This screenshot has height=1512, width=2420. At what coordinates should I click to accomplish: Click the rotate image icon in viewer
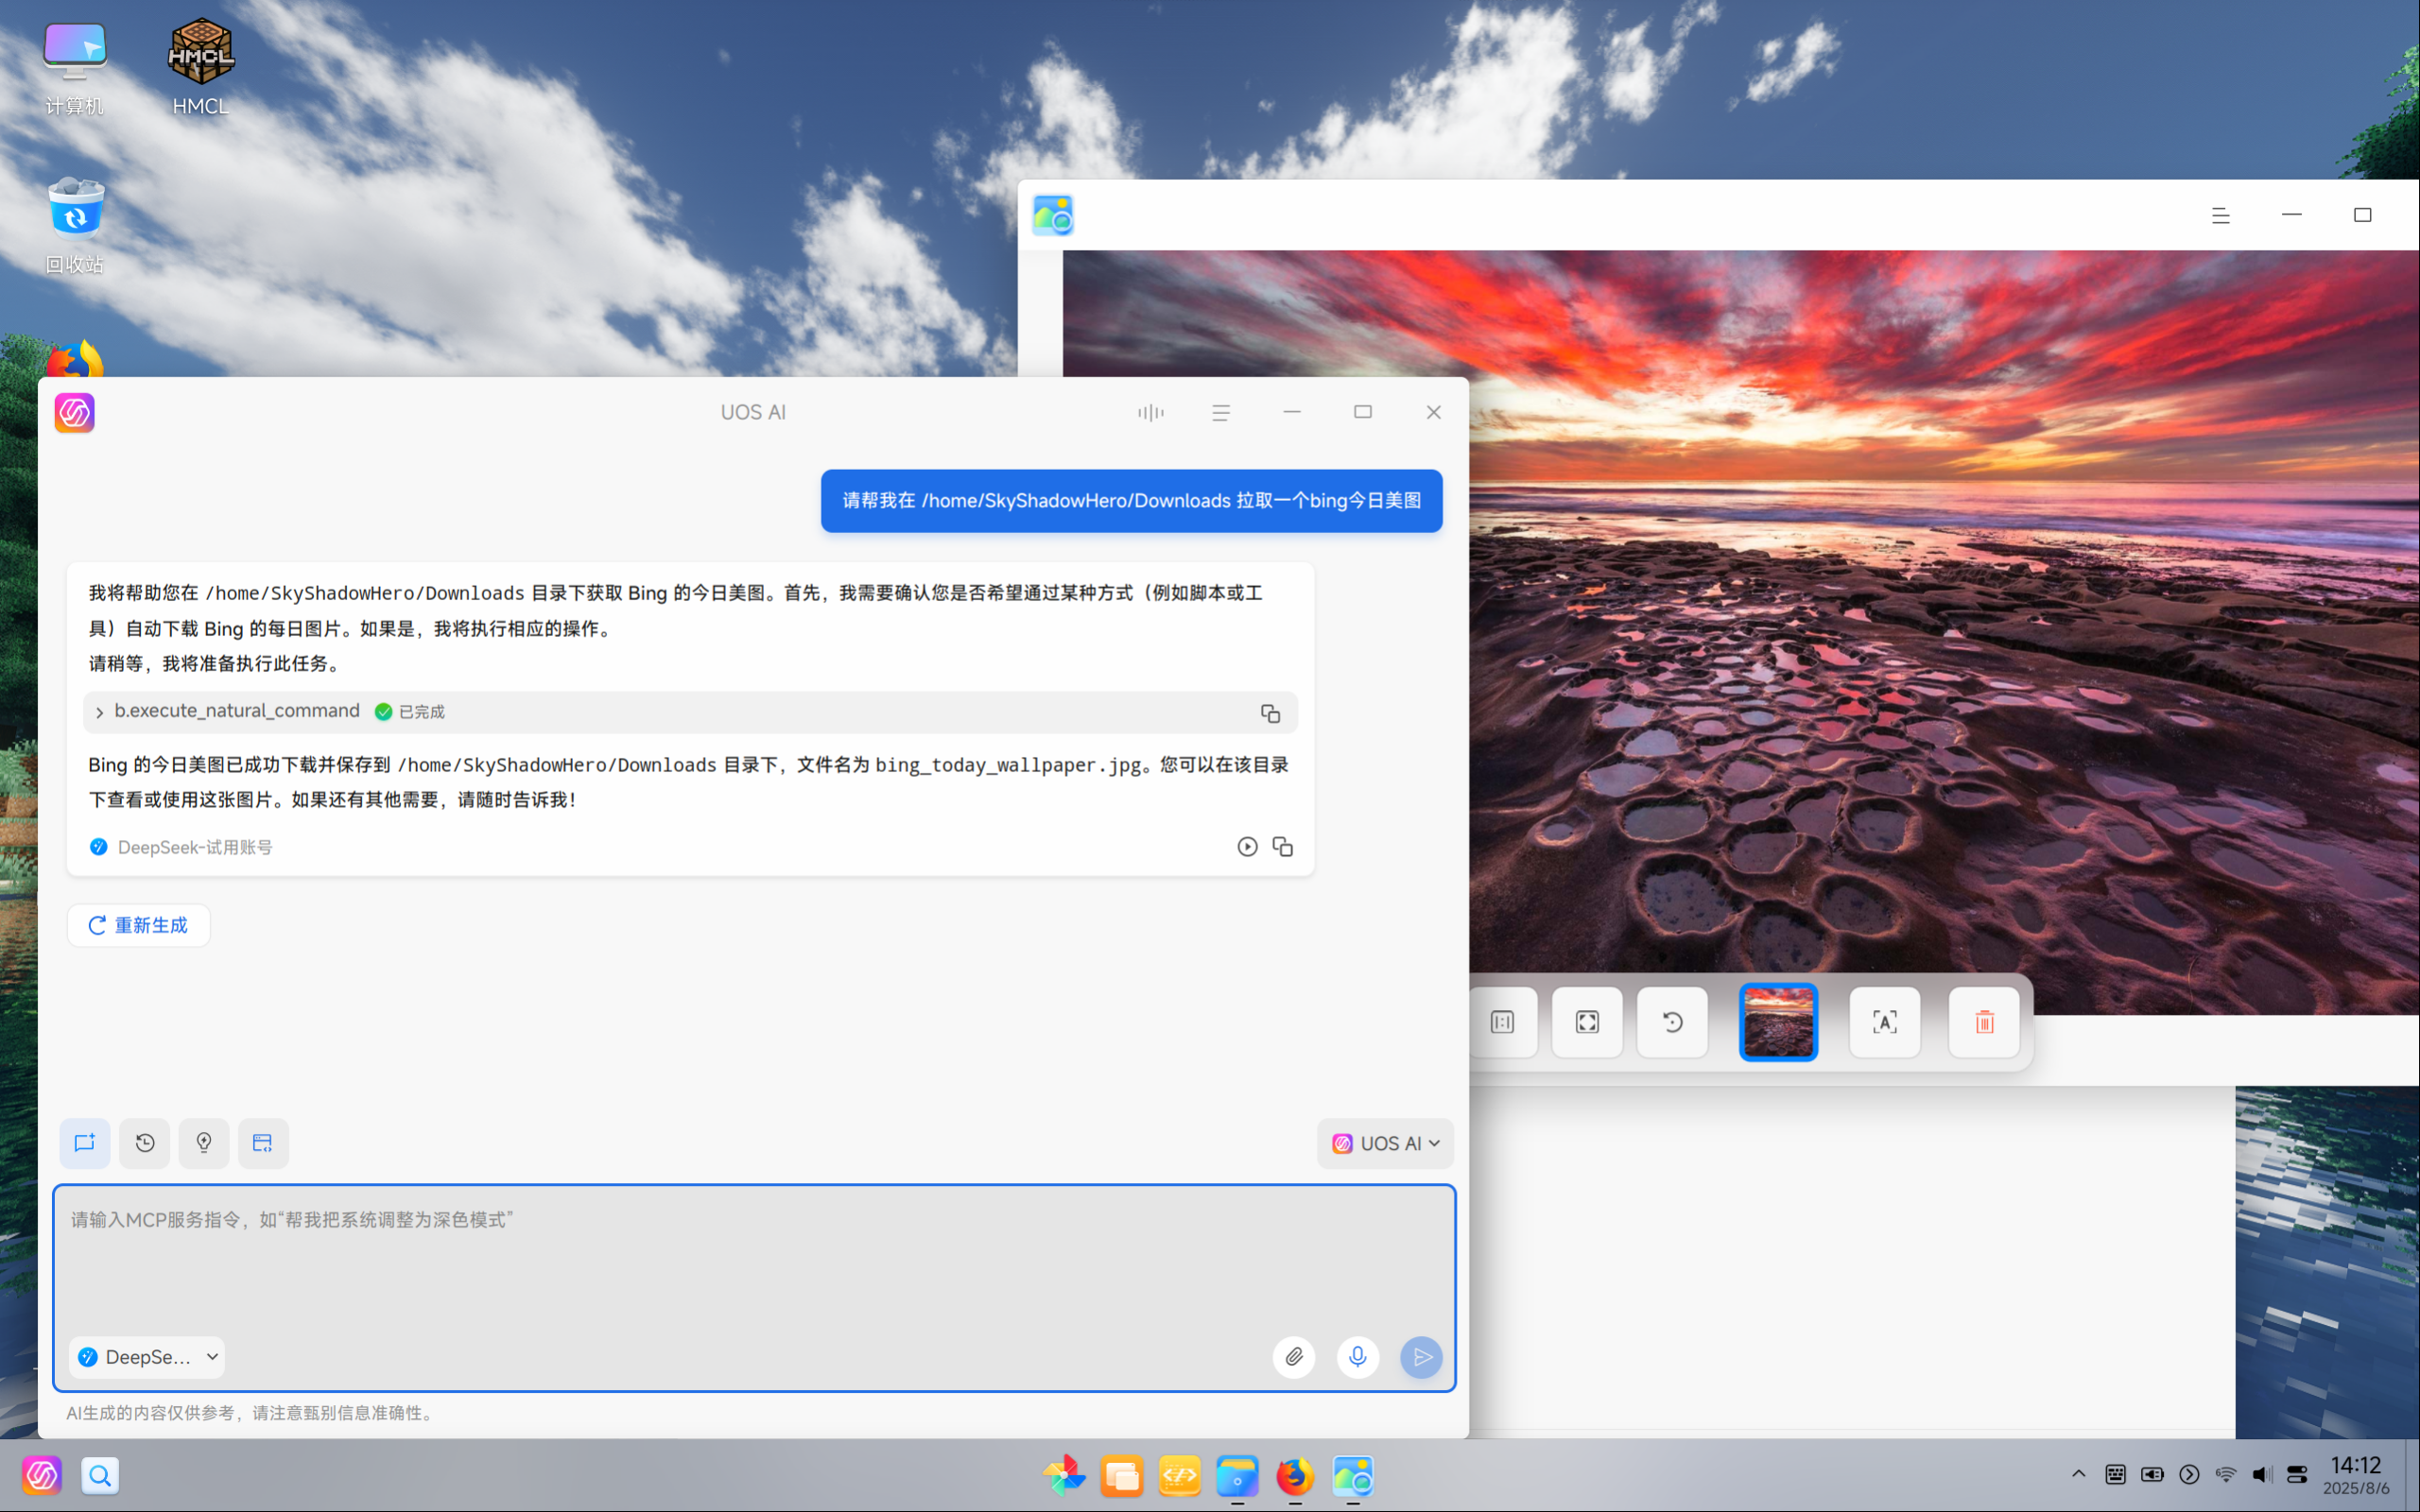click(x=1672, y=1022)
